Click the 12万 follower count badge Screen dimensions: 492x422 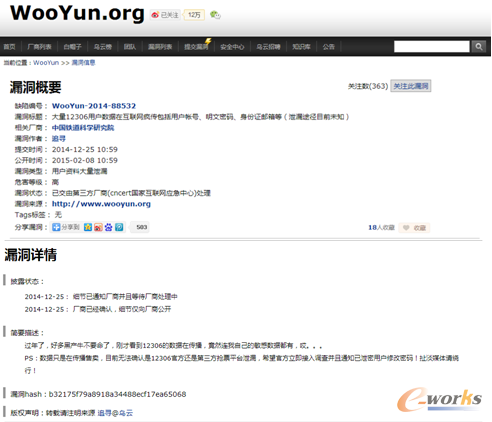(194, 15)
